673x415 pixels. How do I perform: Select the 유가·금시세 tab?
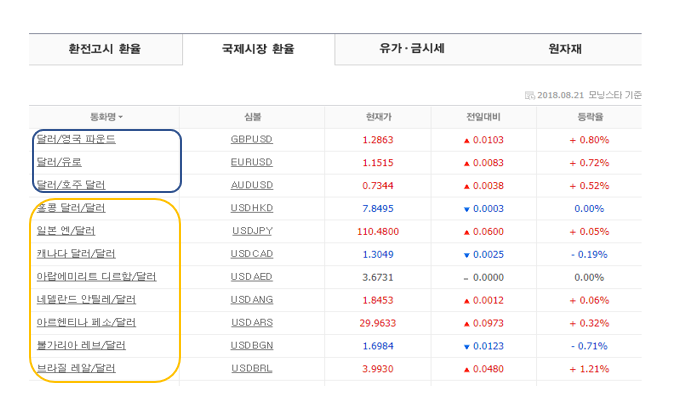tap(412, 48)
